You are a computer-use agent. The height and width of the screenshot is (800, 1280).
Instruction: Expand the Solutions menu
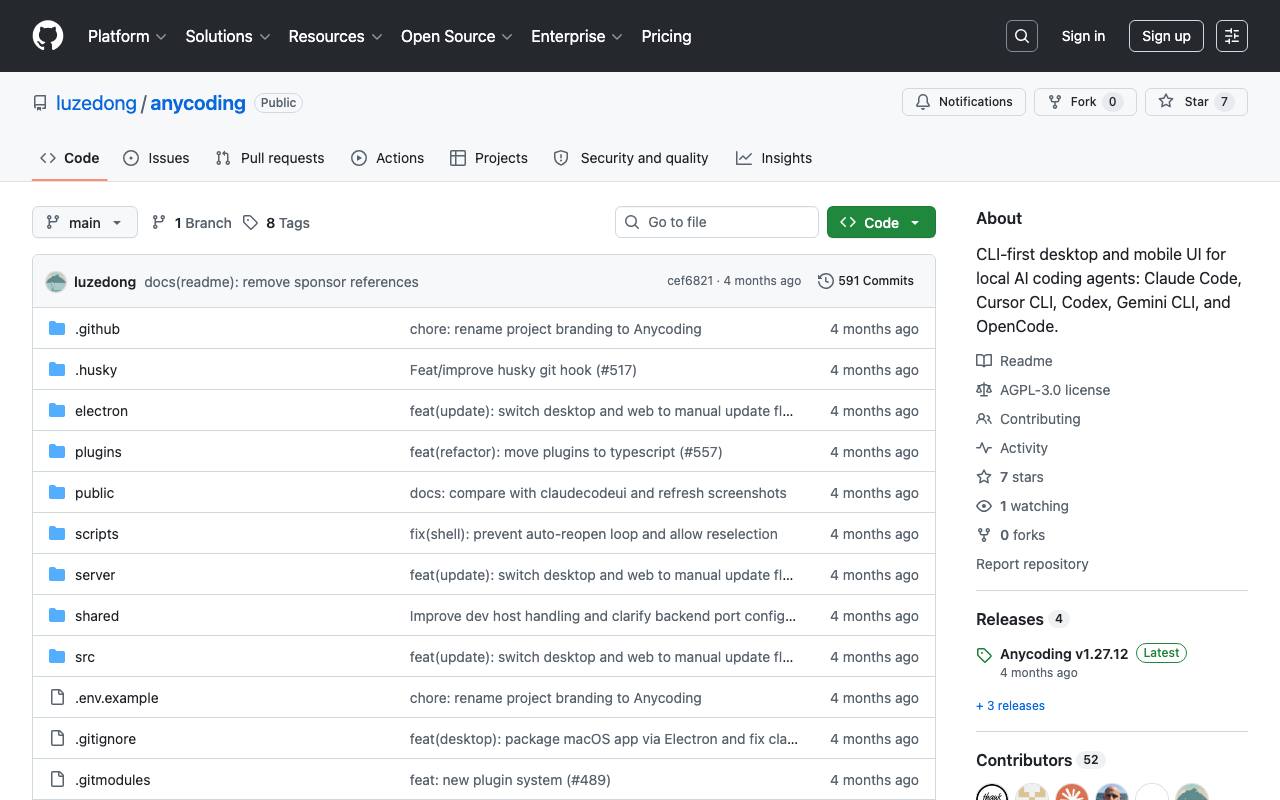228,36
